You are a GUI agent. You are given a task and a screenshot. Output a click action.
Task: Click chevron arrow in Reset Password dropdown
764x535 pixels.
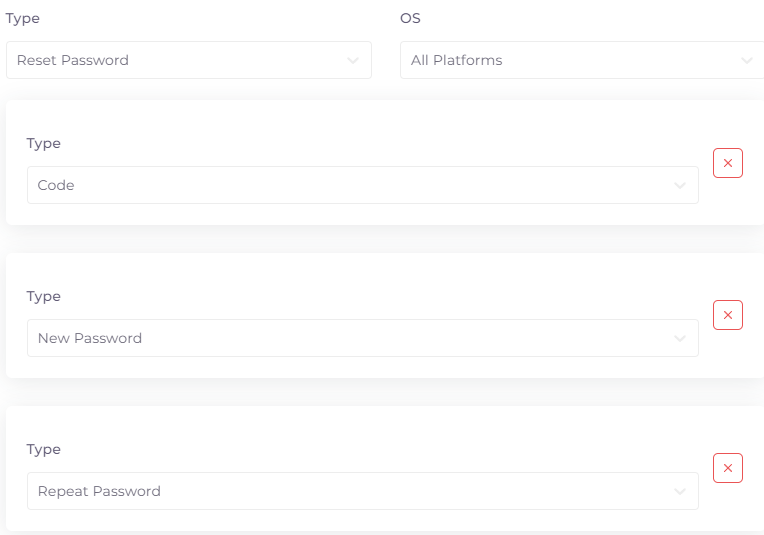pyautogui.click(x=353, y=61)
